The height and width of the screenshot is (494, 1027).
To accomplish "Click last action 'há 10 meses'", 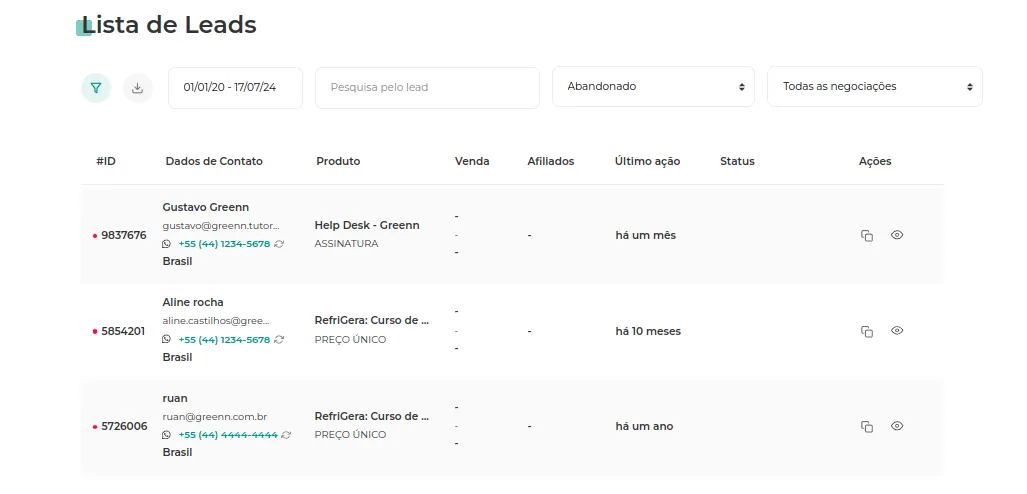I will click(x=648, y=332).
